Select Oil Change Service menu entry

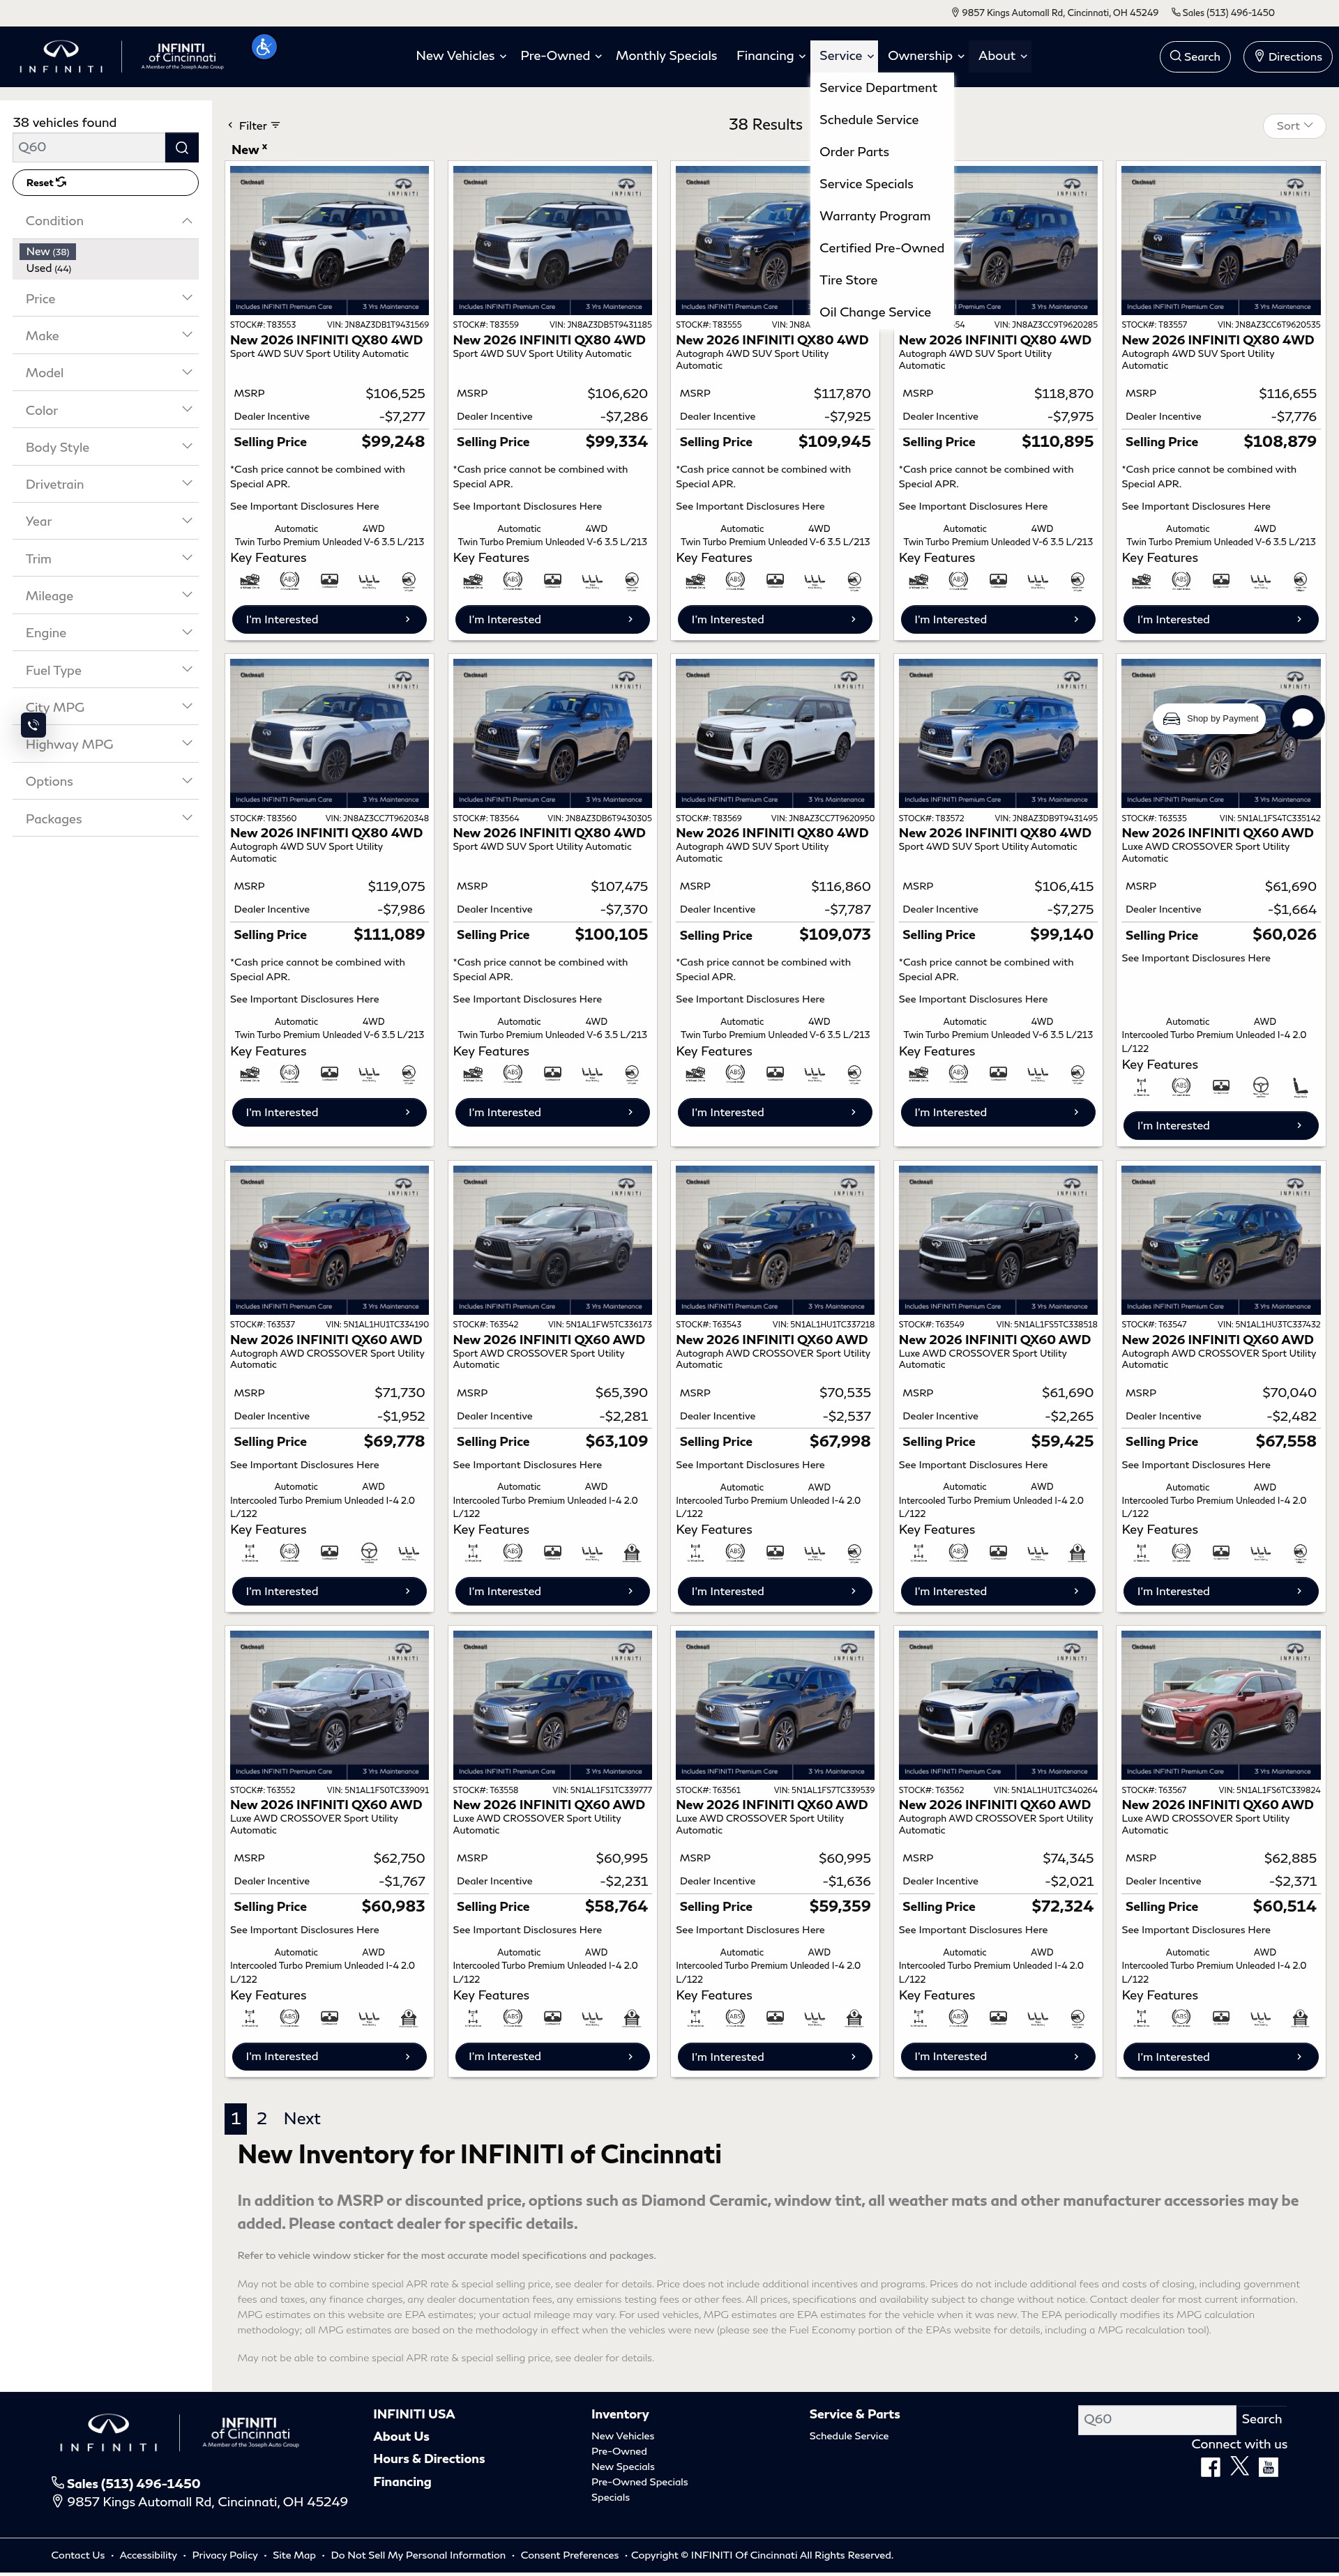874,312
